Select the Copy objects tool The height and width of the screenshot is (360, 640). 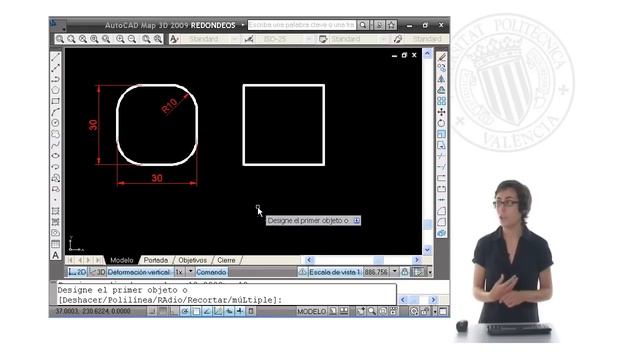tap(441, 68)
